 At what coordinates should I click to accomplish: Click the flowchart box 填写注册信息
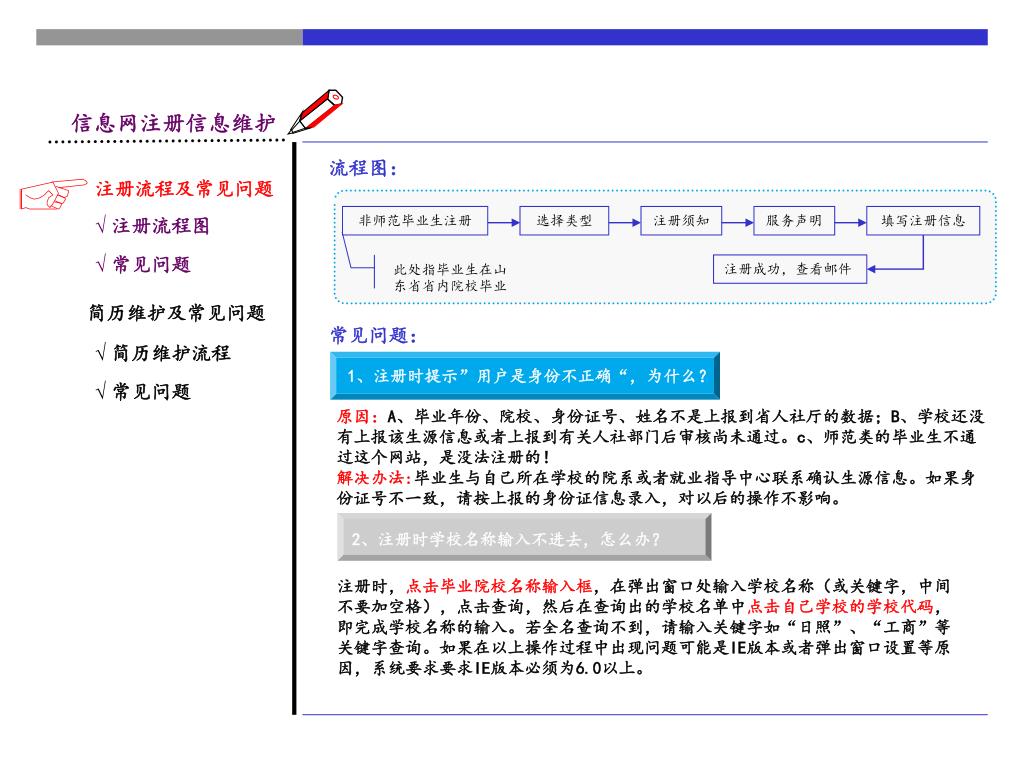pos(923,221)
